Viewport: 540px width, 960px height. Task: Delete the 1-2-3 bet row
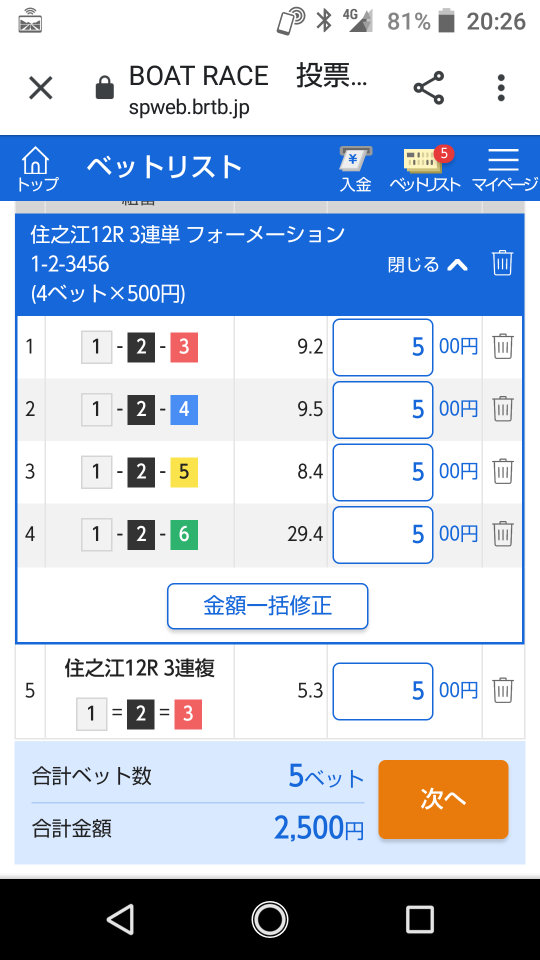coord(503,347)
